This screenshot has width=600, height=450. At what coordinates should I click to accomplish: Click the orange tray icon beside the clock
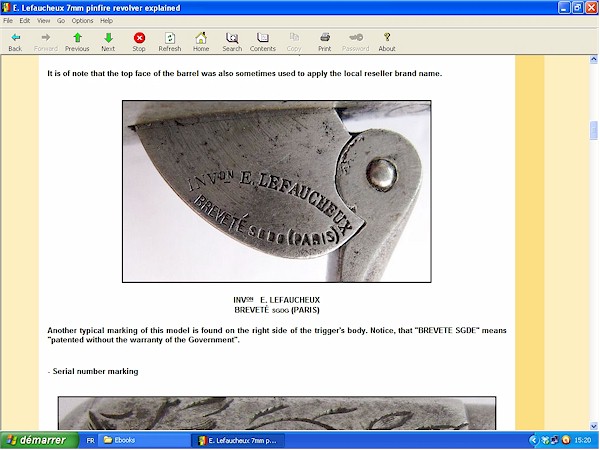coord(566,440)
